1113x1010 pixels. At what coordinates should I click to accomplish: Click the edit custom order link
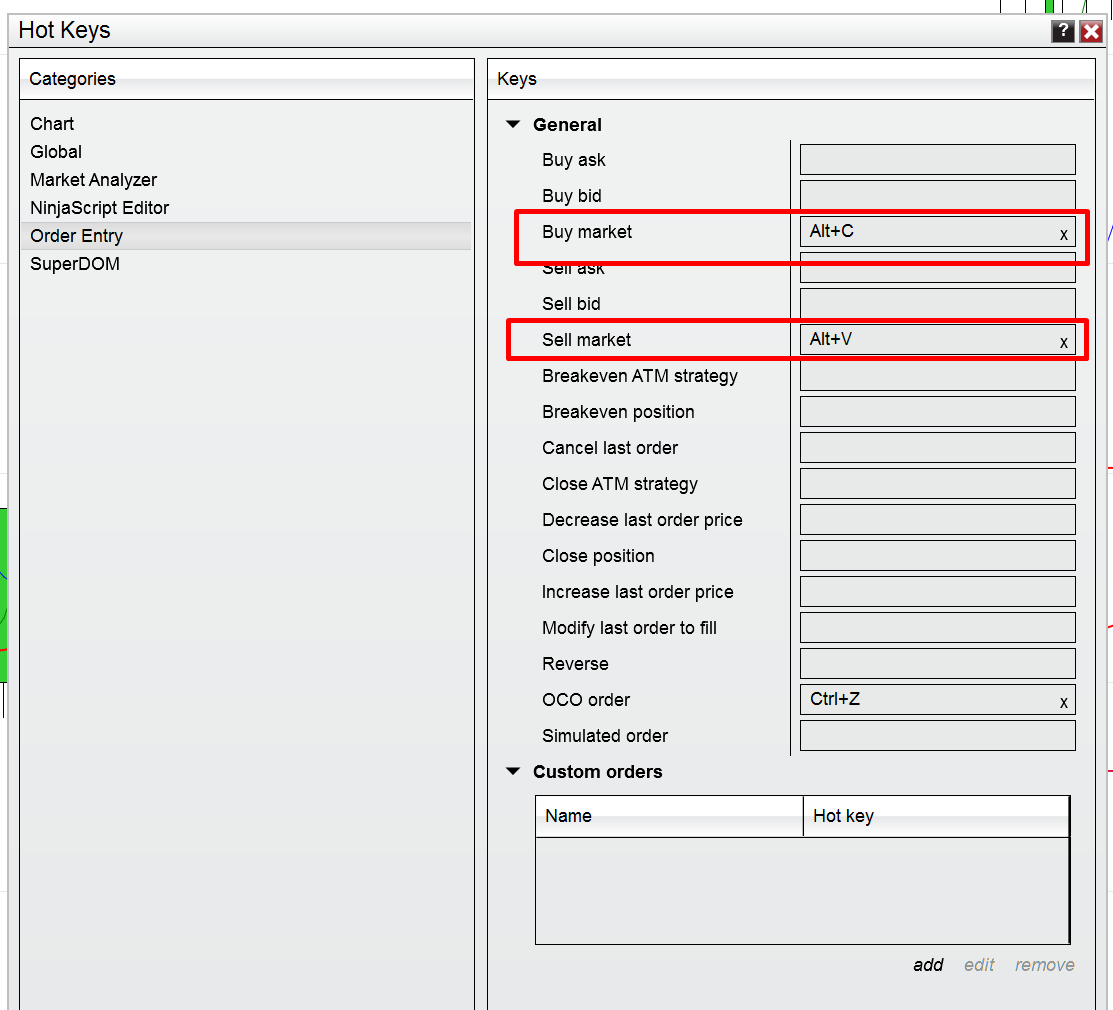coord(979,965)
